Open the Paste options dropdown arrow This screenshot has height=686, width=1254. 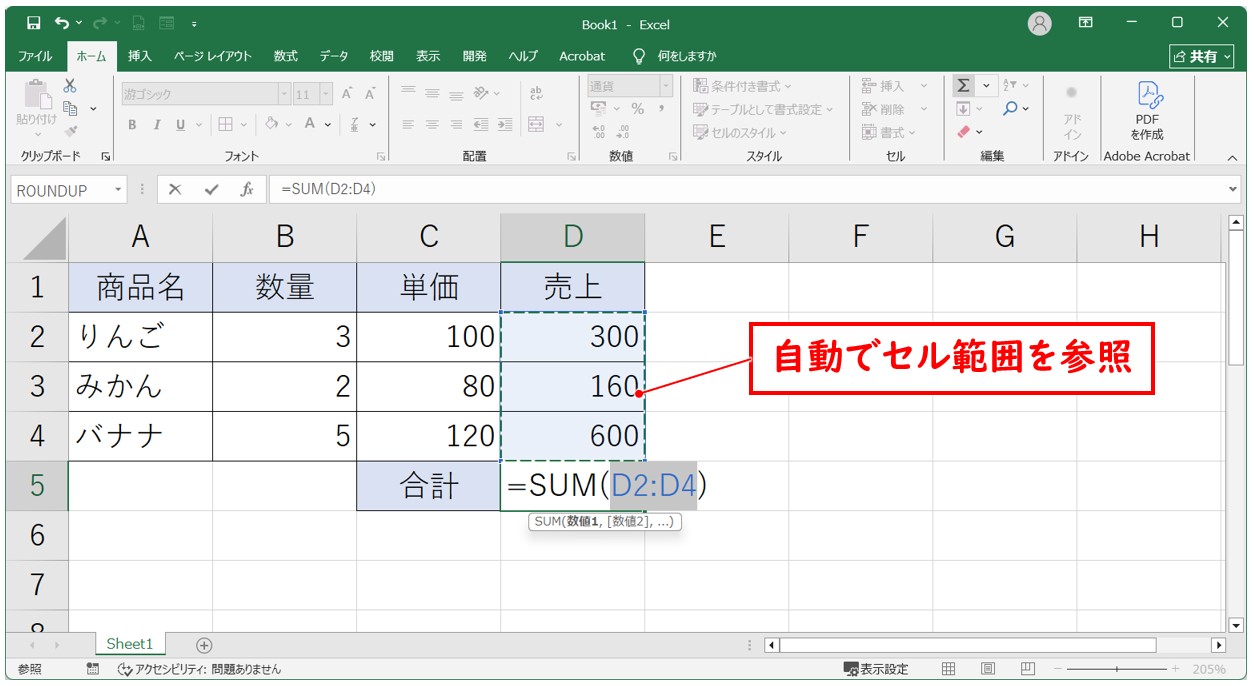tap(37, 134)
